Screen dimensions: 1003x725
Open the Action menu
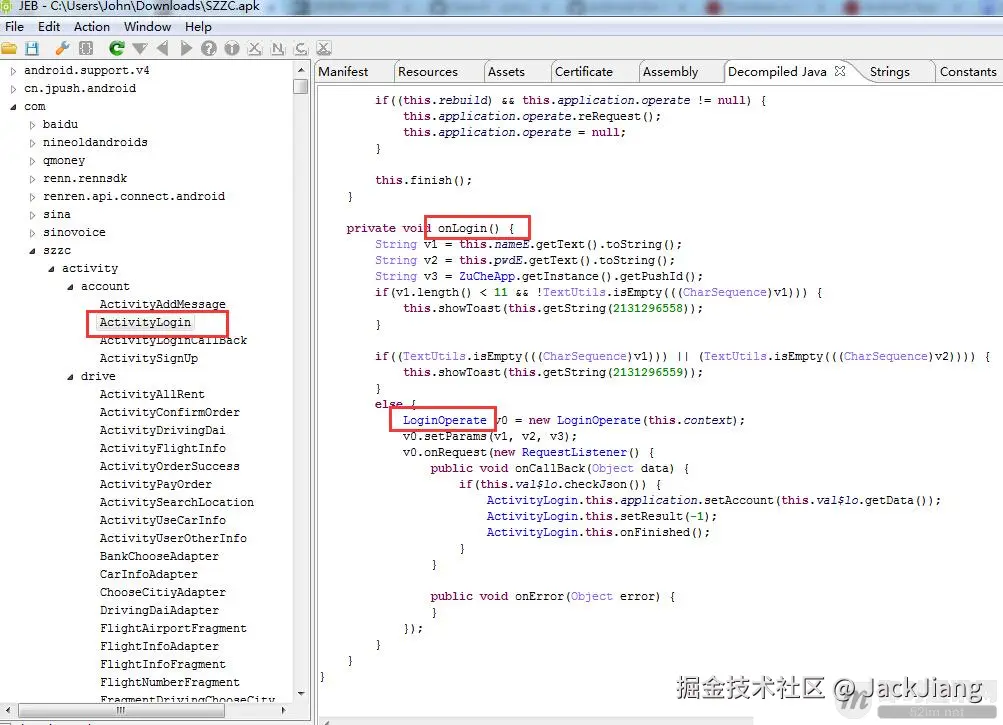click(91, 27)
